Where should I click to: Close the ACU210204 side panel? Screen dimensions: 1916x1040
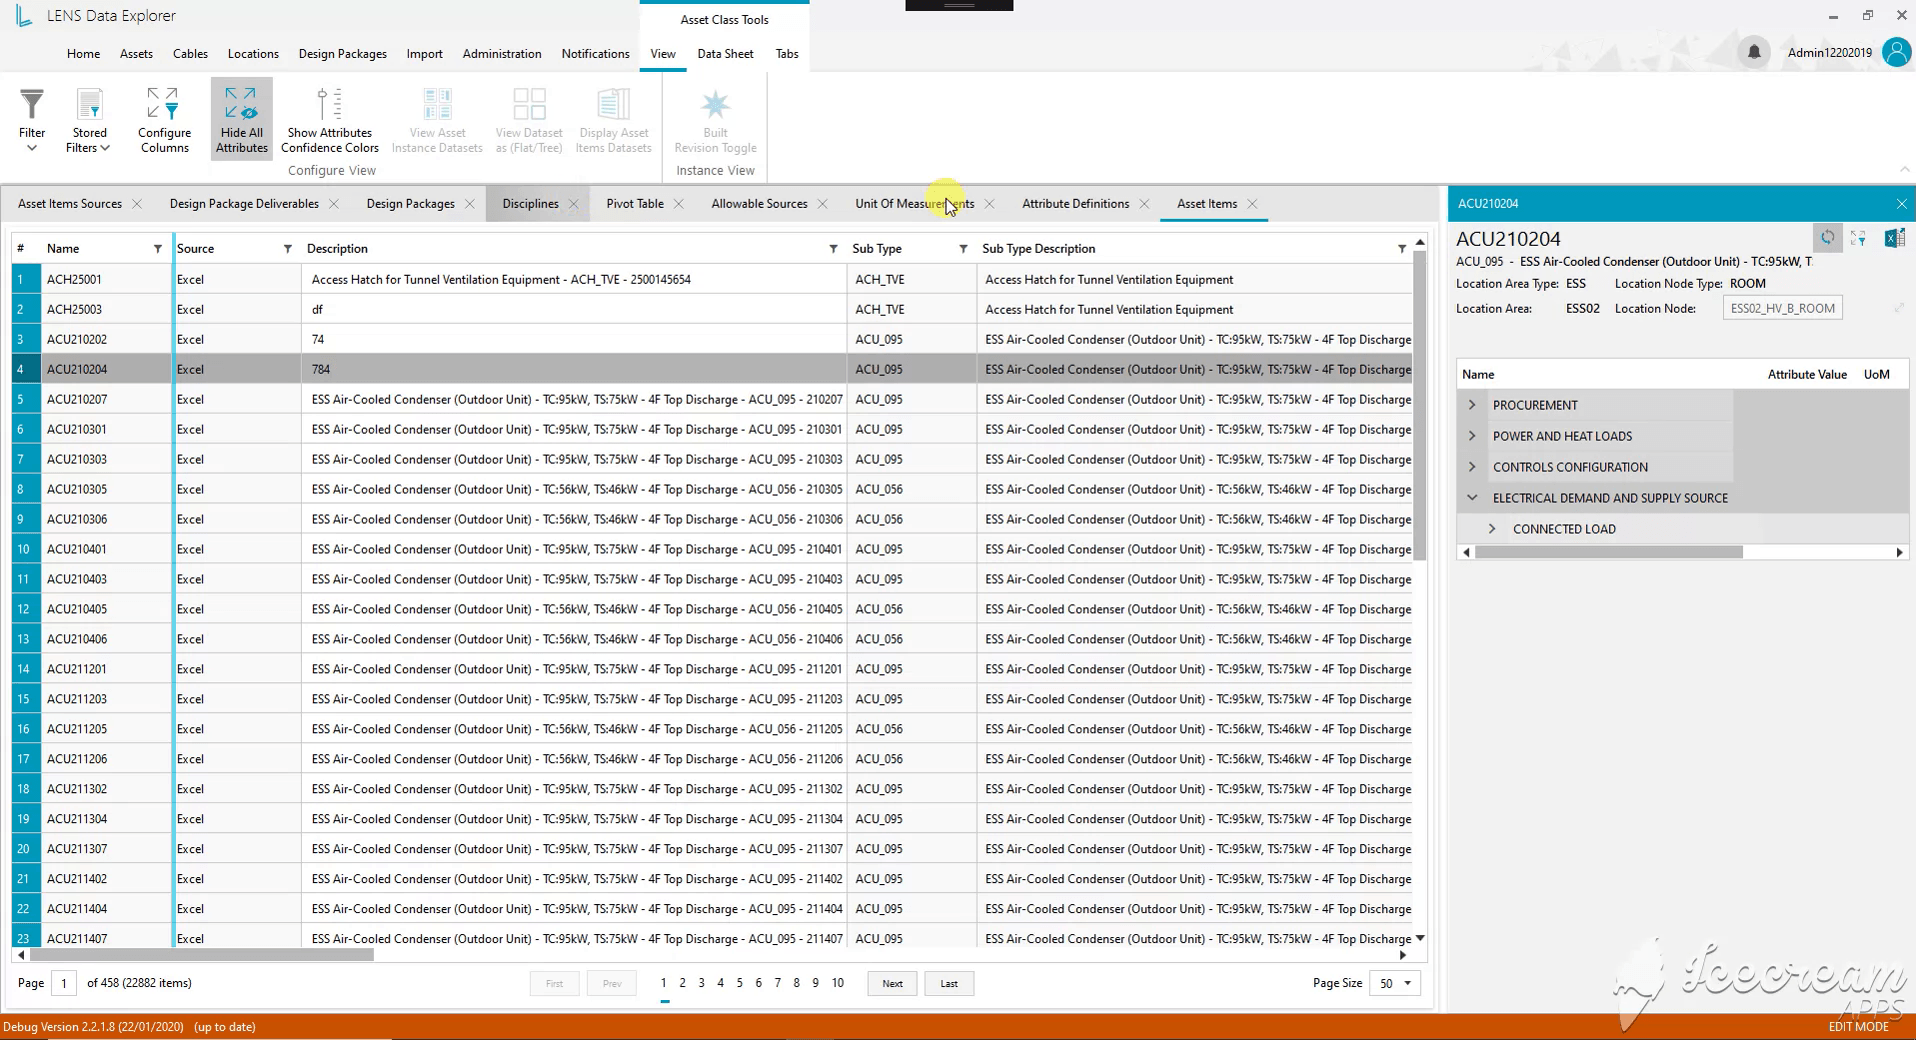(x=1901, y=203)
